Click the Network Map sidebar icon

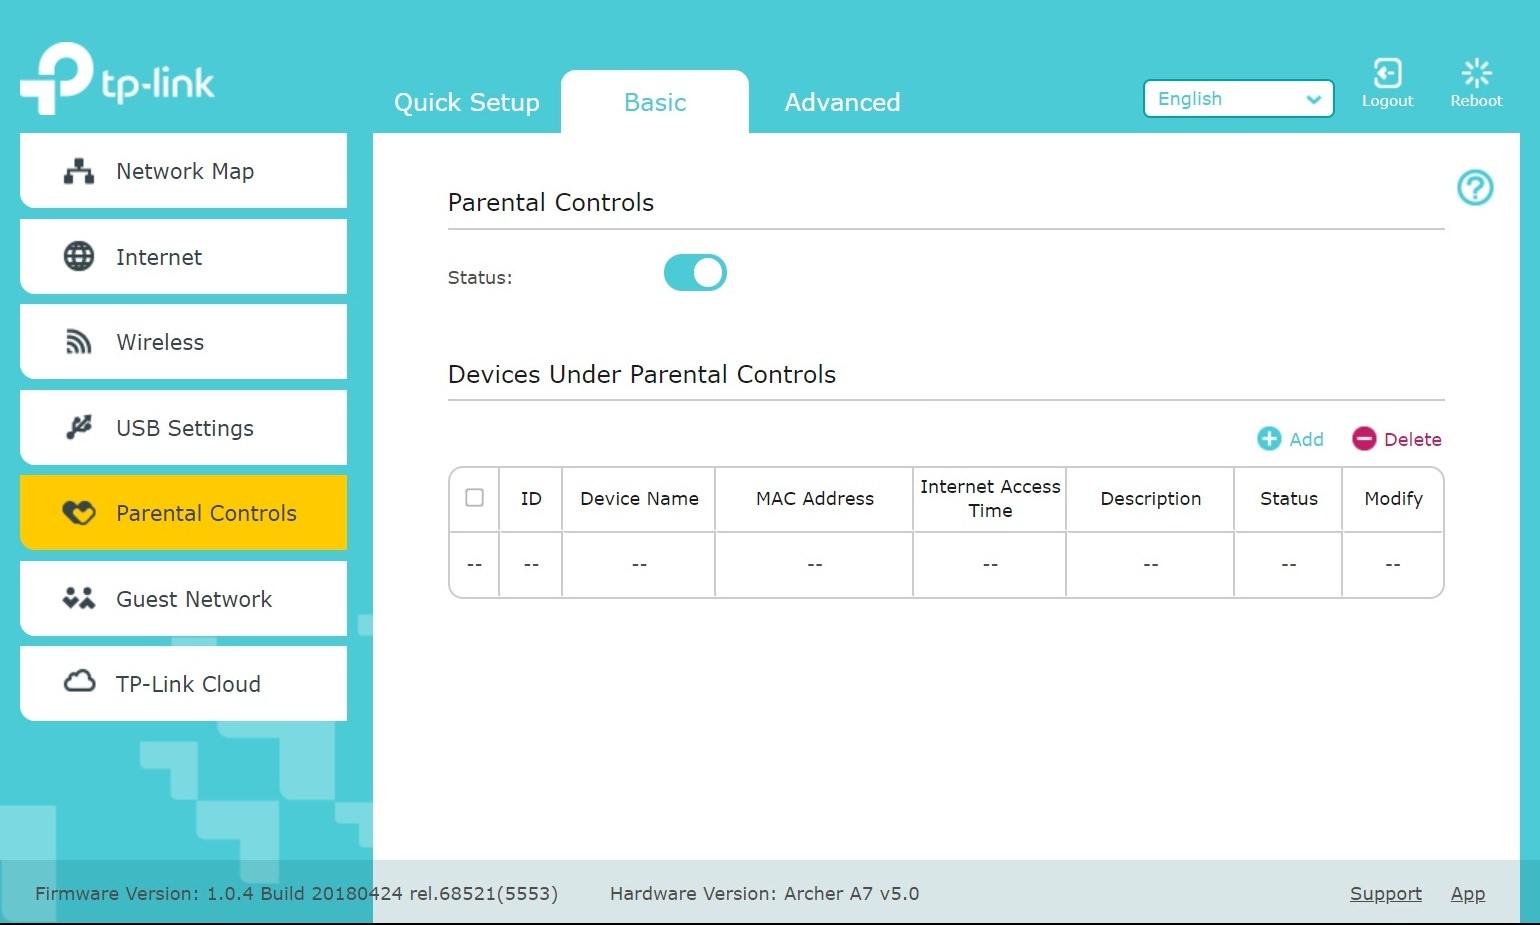pyautogui.click(x=79, y=172)
